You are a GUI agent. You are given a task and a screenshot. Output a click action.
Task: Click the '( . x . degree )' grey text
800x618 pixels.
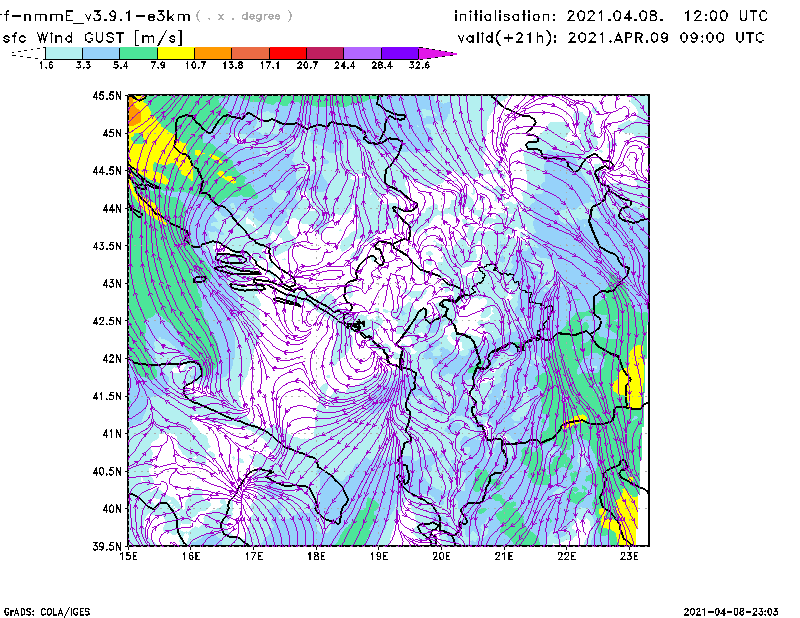point(244,16)
